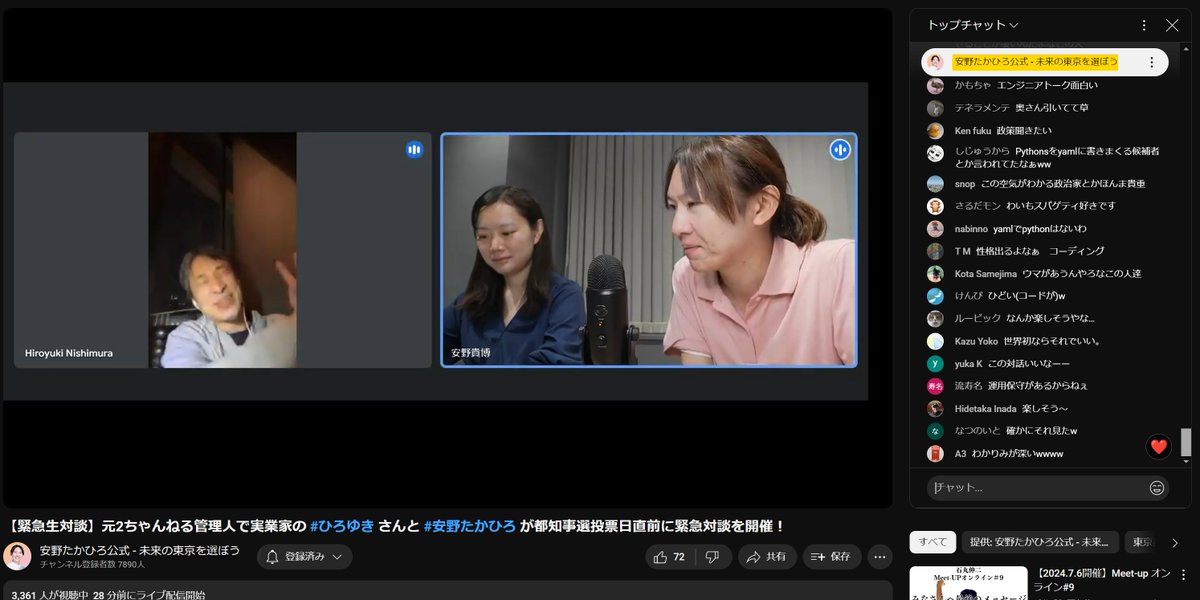Select chat message この対話いいなーー
The image size is (1200, 600).
click(x=1029, y=364)
